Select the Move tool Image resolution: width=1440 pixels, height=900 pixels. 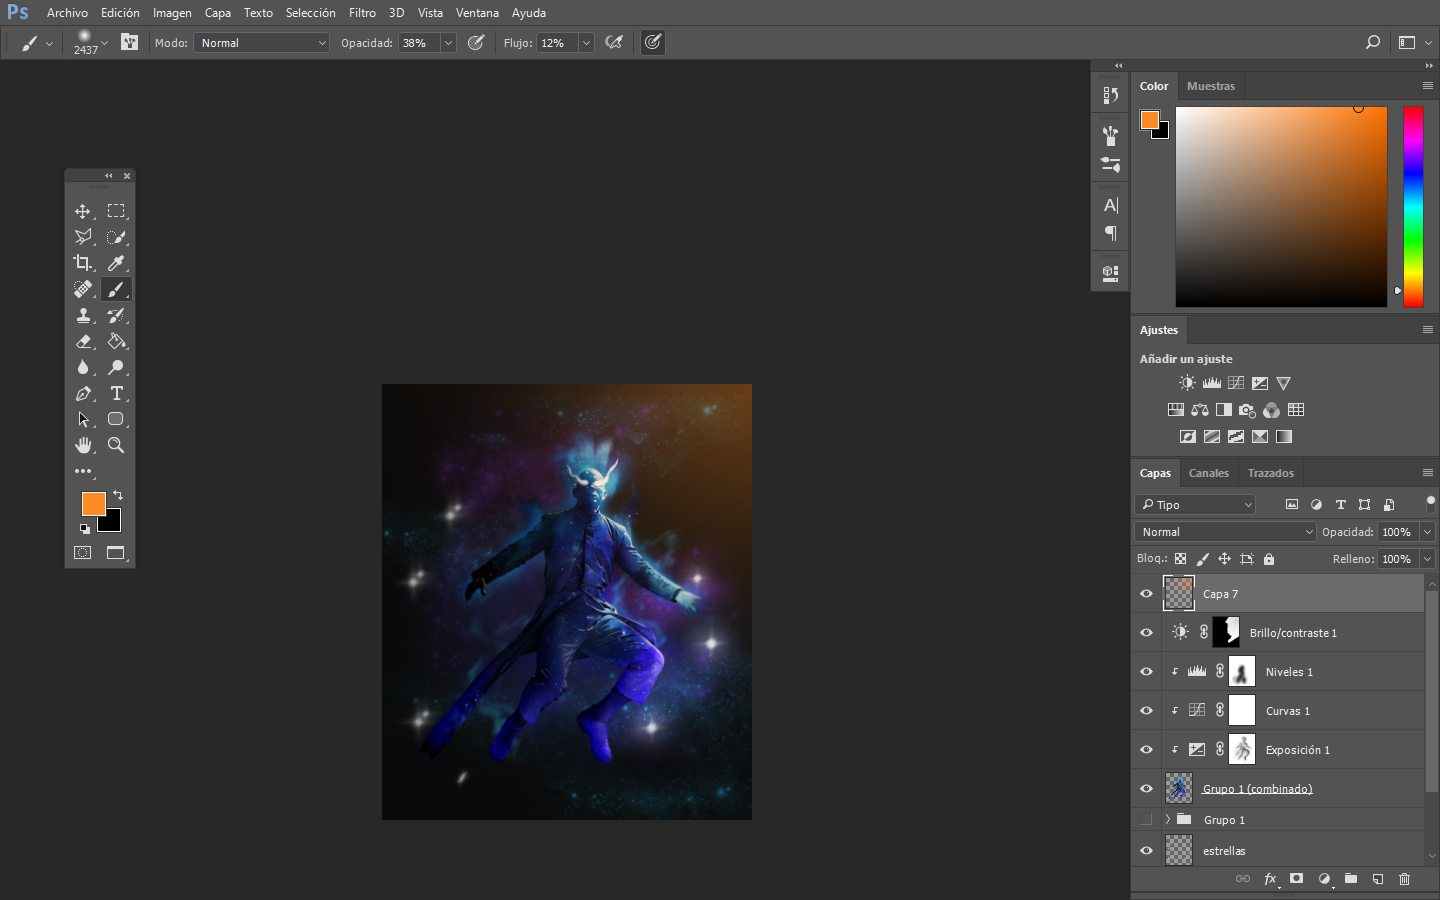coord(83,211)
